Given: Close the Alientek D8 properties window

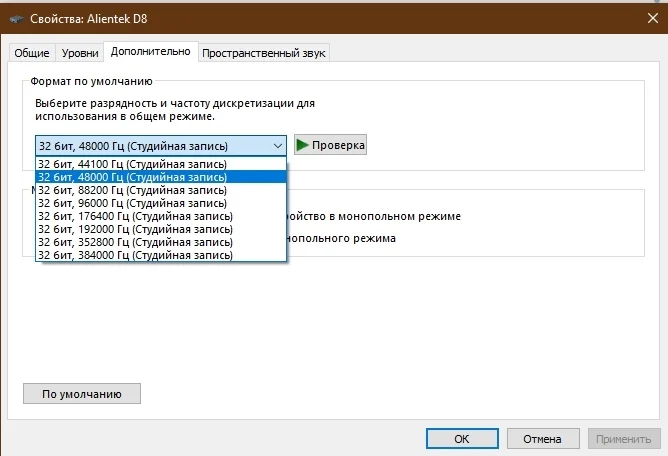Looking at the screenshot, I should coord(653,18).
